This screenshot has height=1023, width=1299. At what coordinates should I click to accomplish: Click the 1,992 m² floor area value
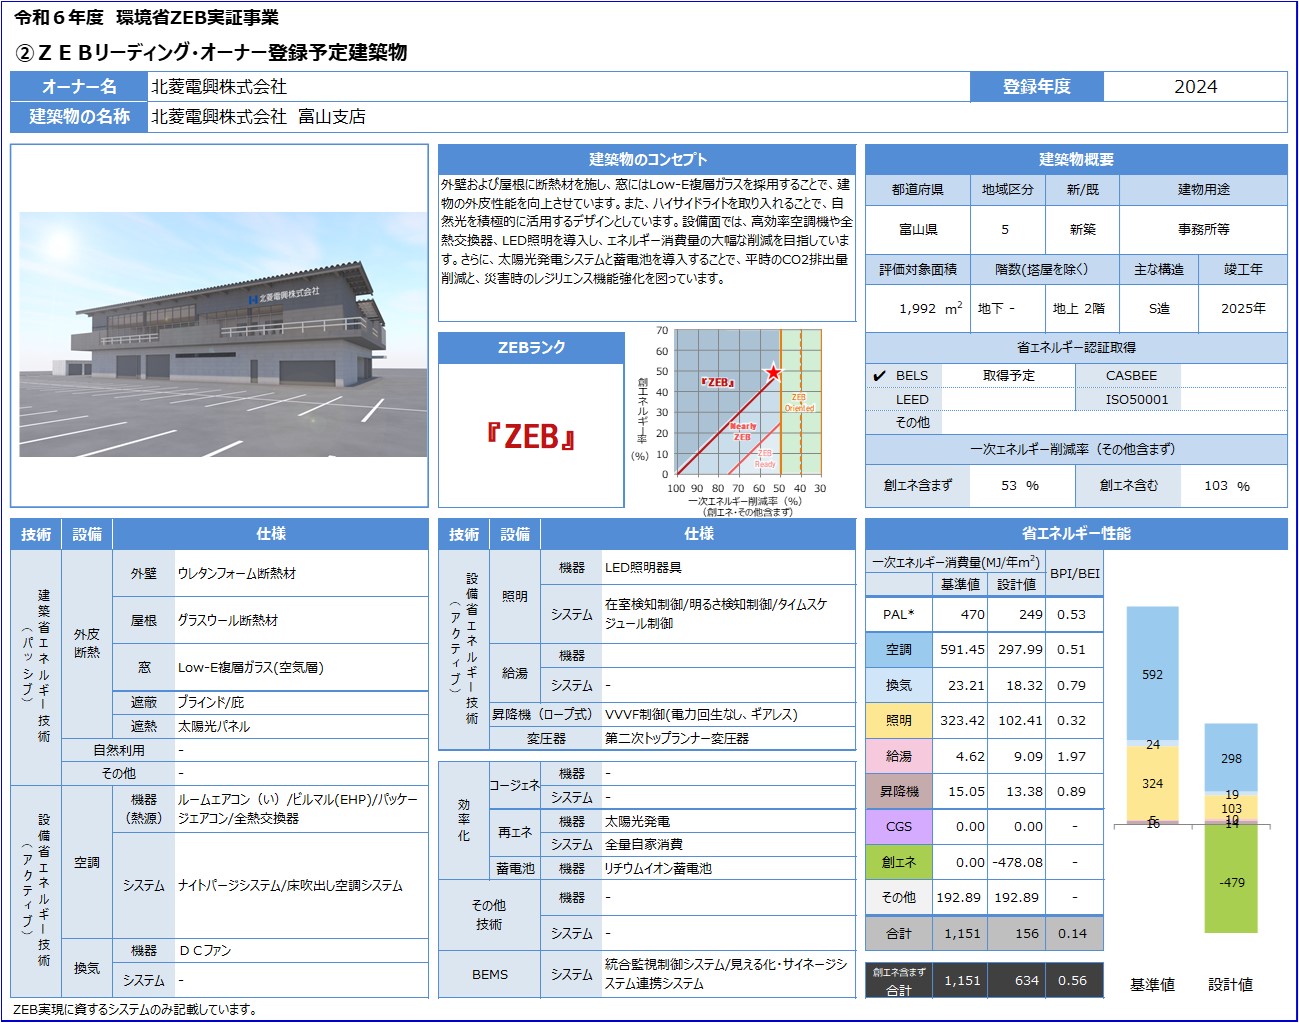(x=930, y=309)
